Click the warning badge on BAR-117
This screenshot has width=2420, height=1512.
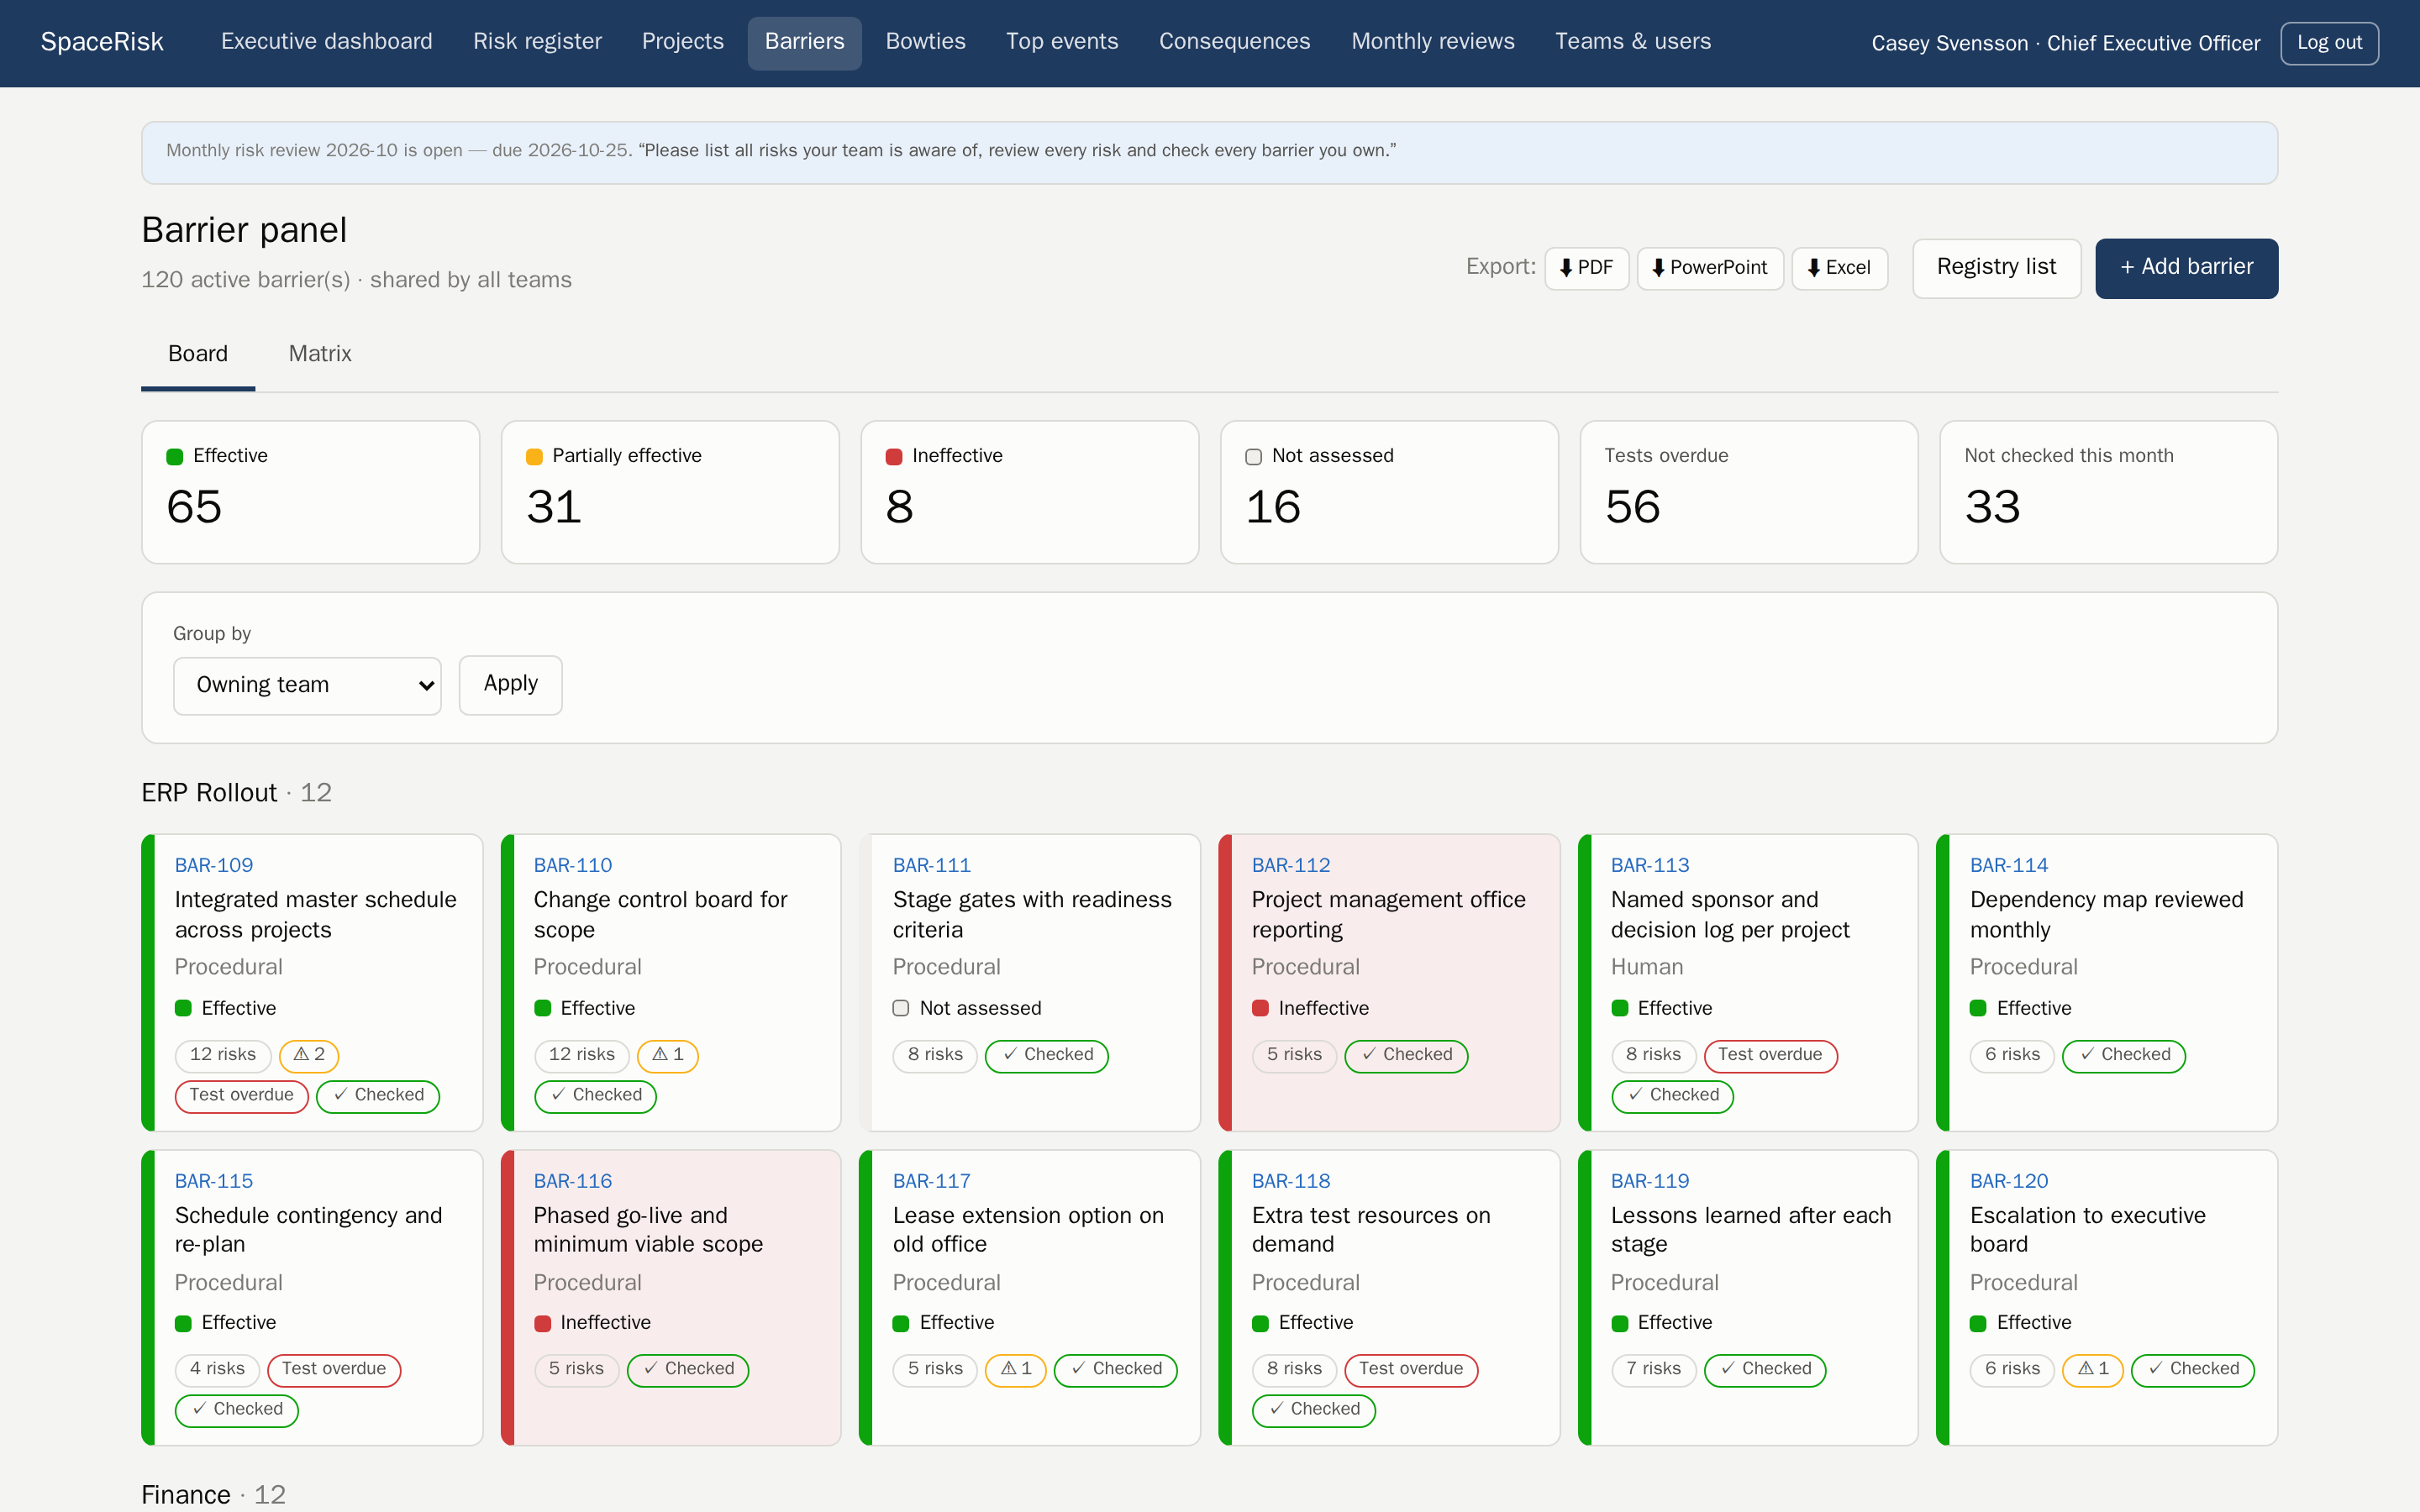1016,1369
